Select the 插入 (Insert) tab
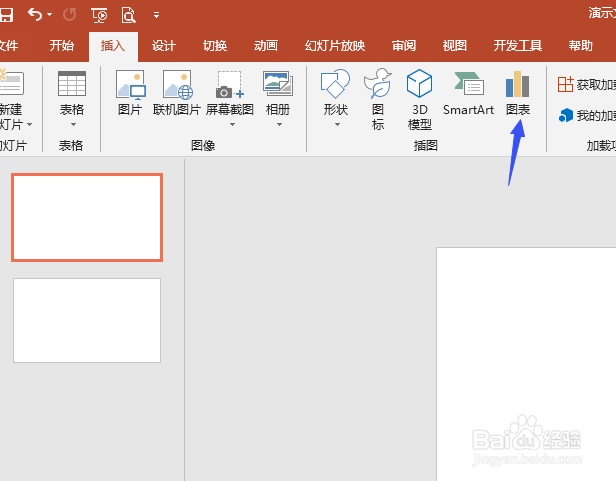The image size is (616, 481). (113, 46)
